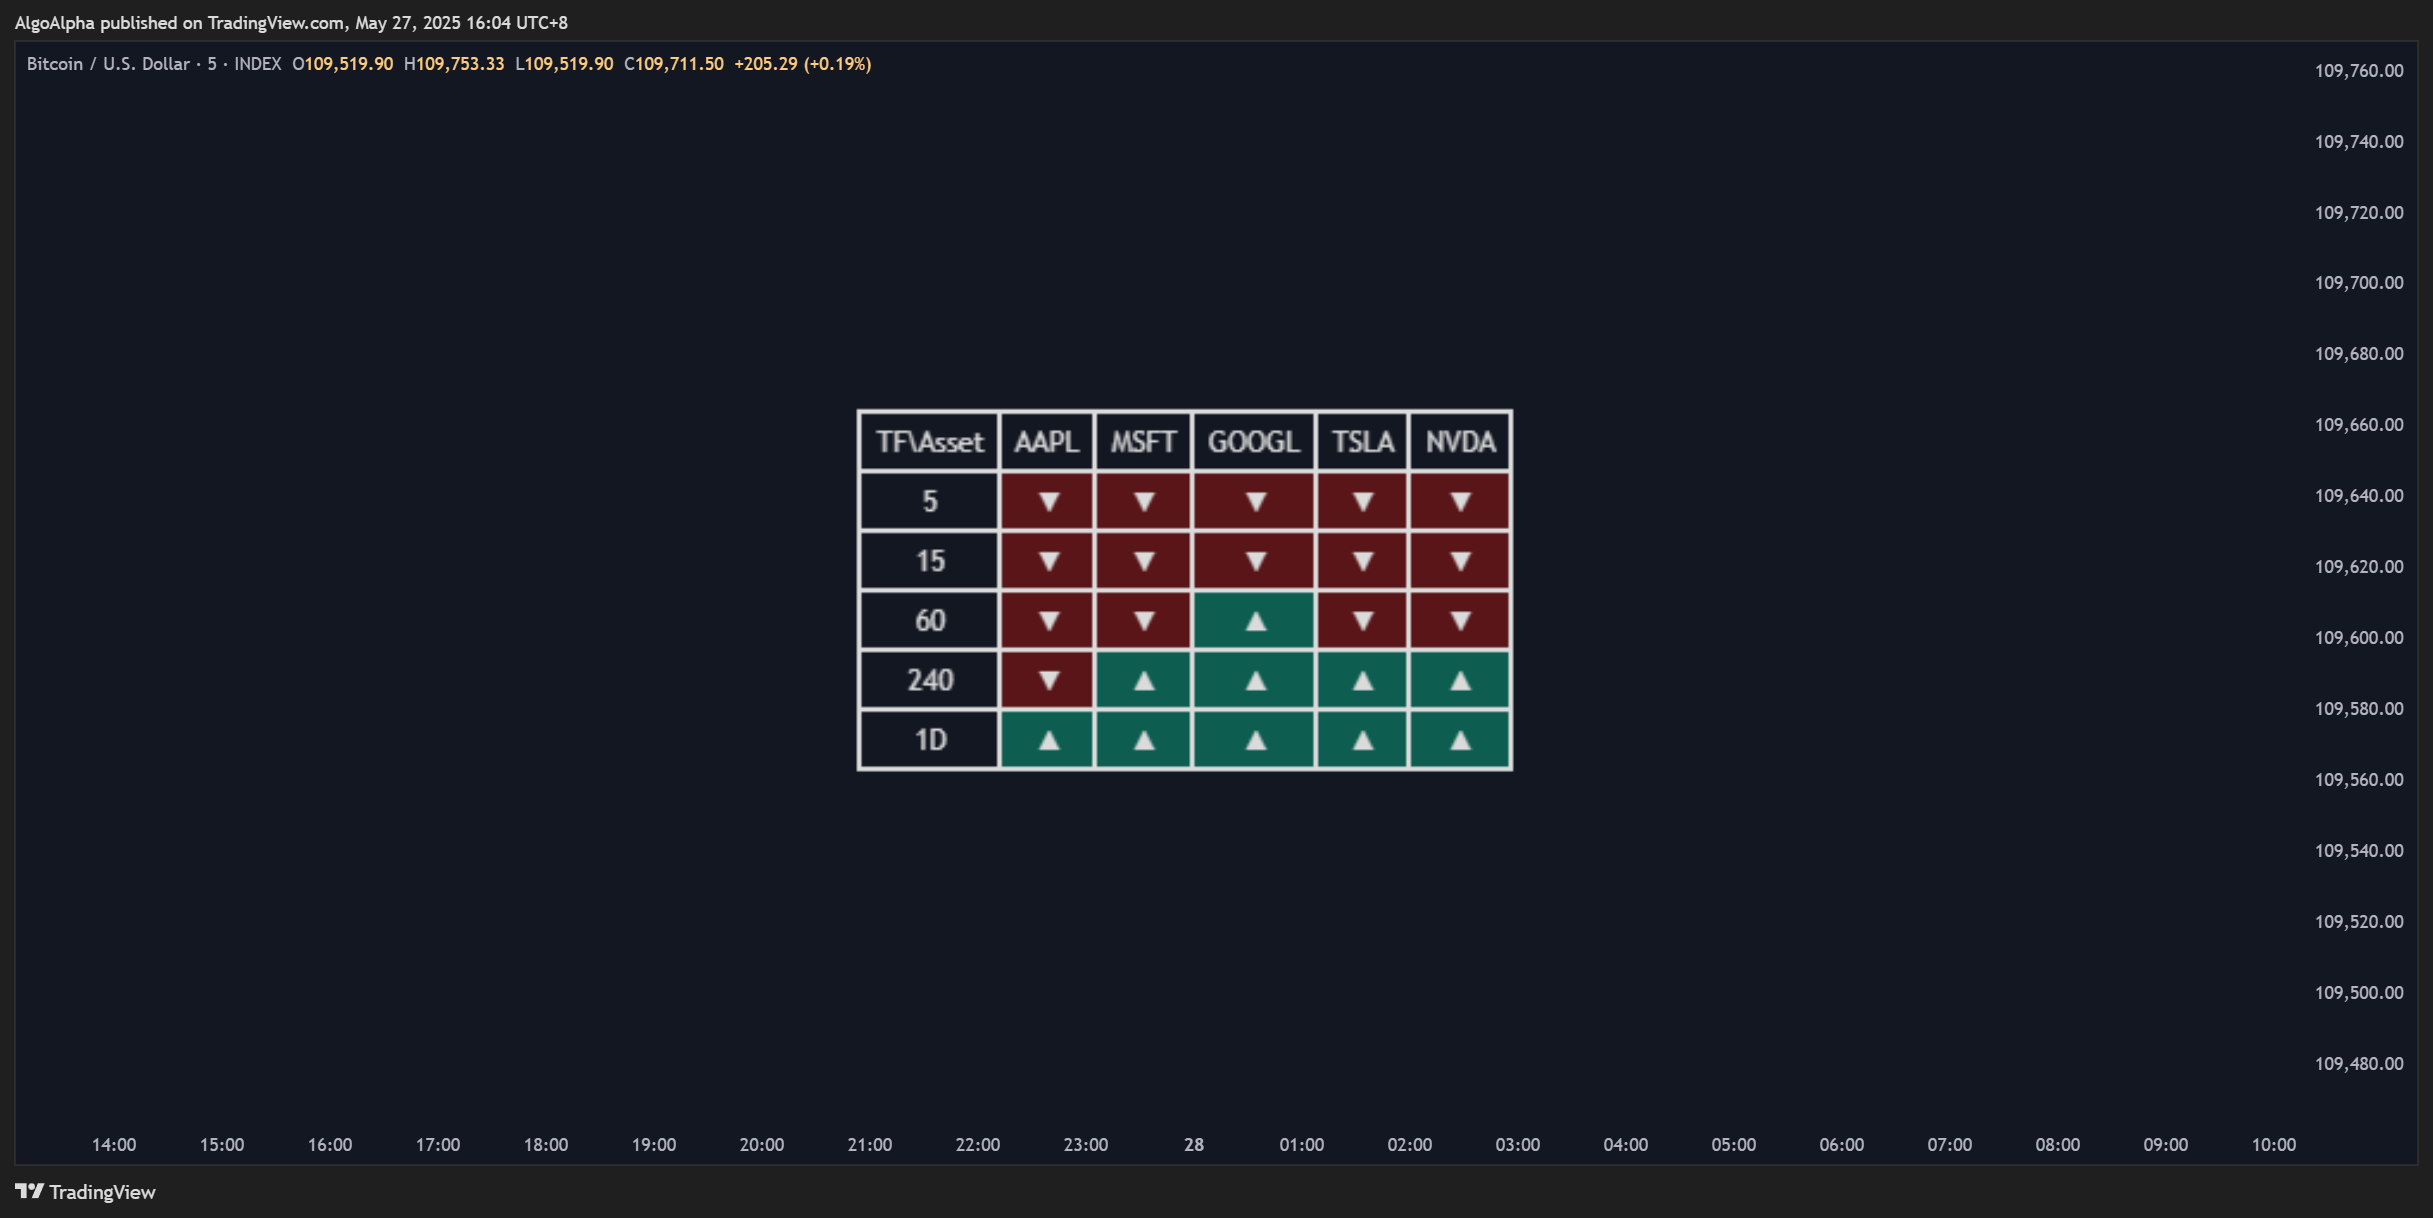This screenshot has height=1218, width=2433.
Task: Click the 28 date label on time axis
Action: pos(1194,1145)
